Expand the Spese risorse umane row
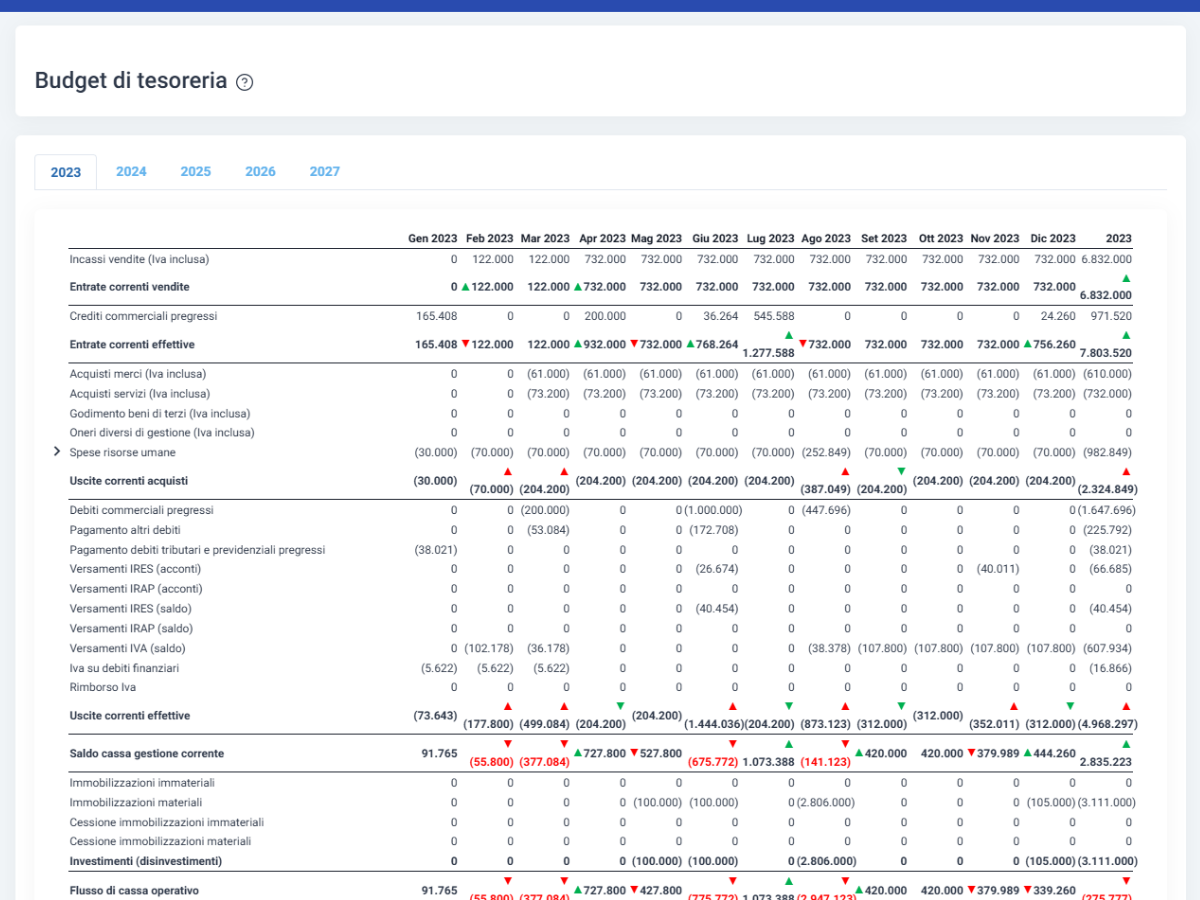1200x900 pixels. pyautogui.click(x=57, y=452)
